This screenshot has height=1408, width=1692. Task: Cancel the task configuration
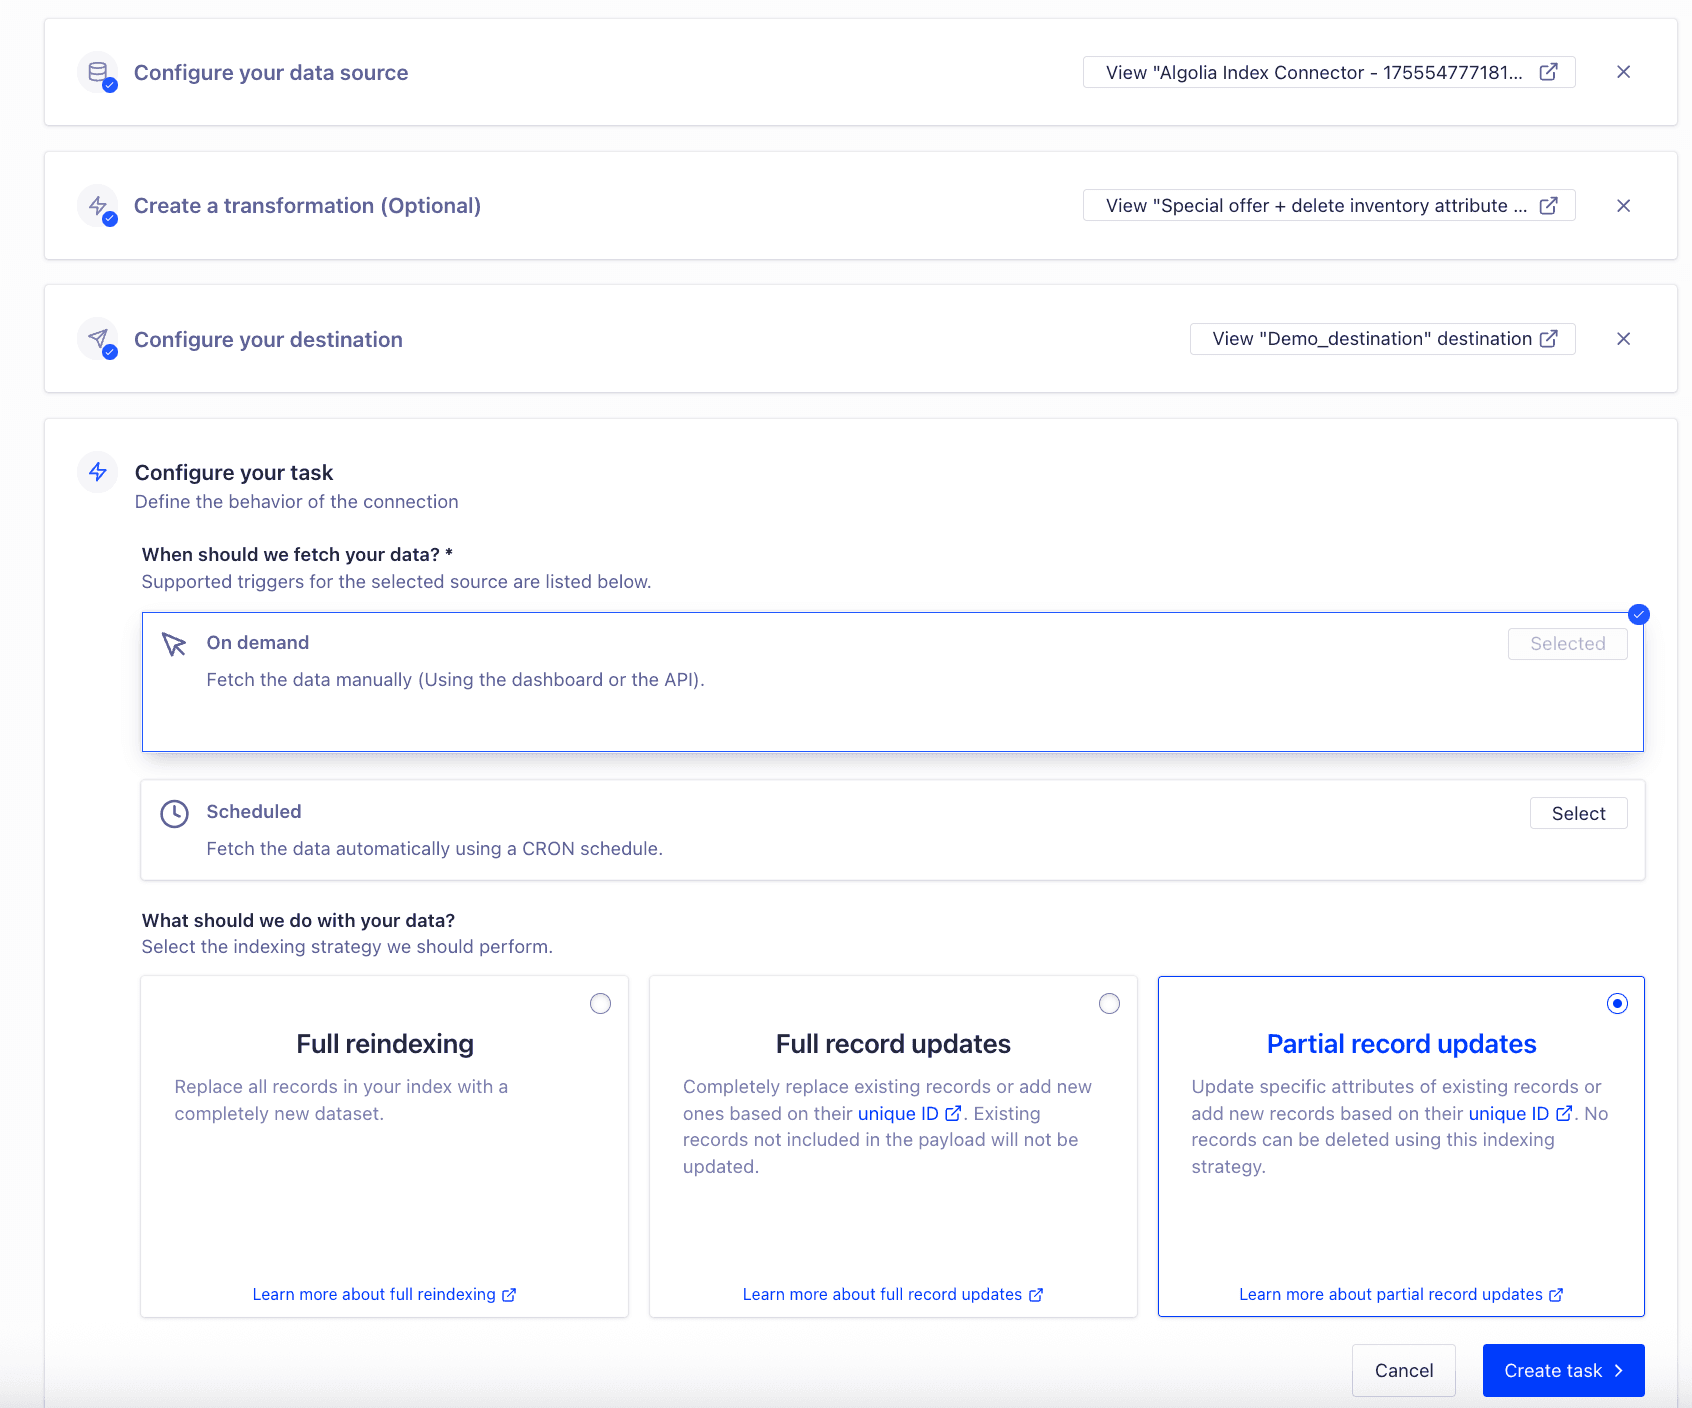point(1403,1370)
